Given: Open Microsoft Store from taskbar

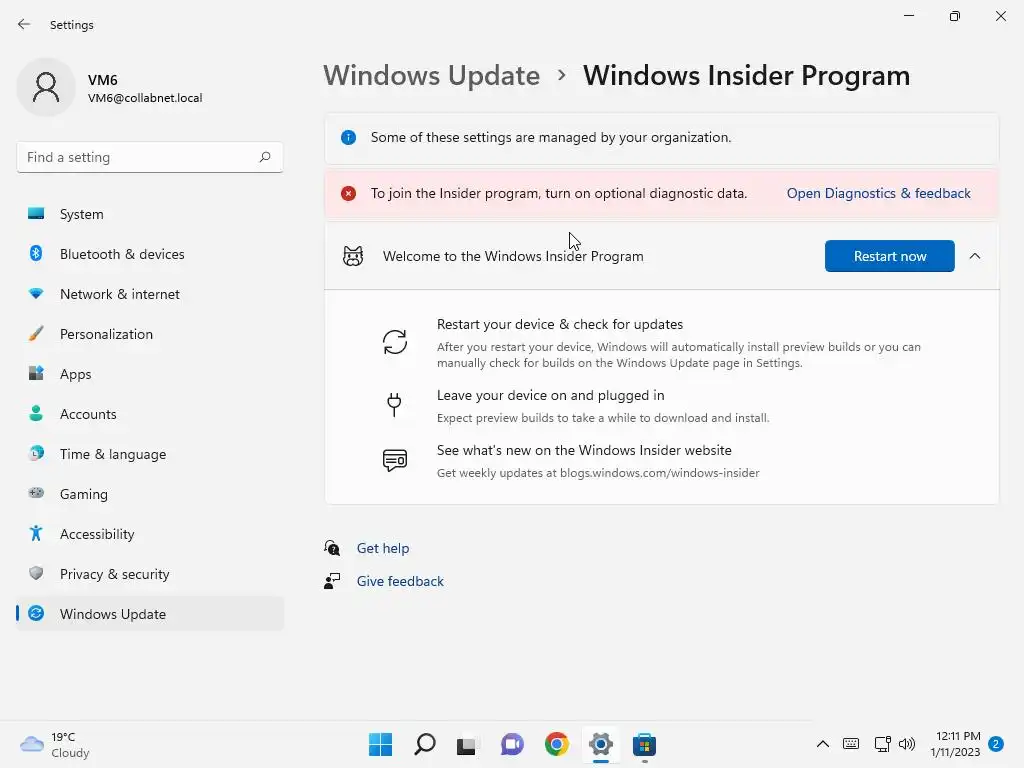Looking at the screenshot, I should pyautogui.click(x=644, y=744).
